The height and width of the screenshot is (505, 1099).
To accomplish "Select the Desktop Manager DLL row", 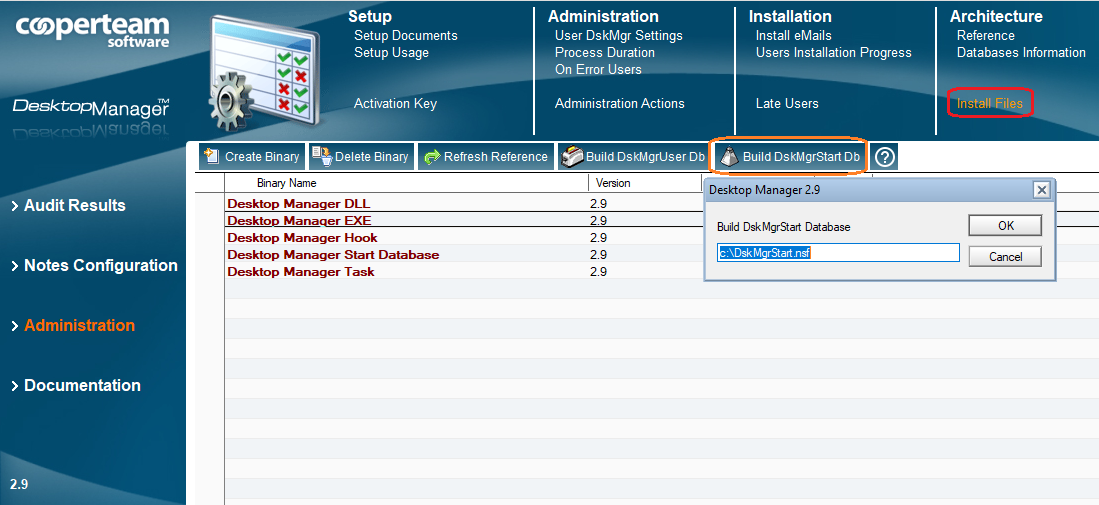I will pos(299,204).
